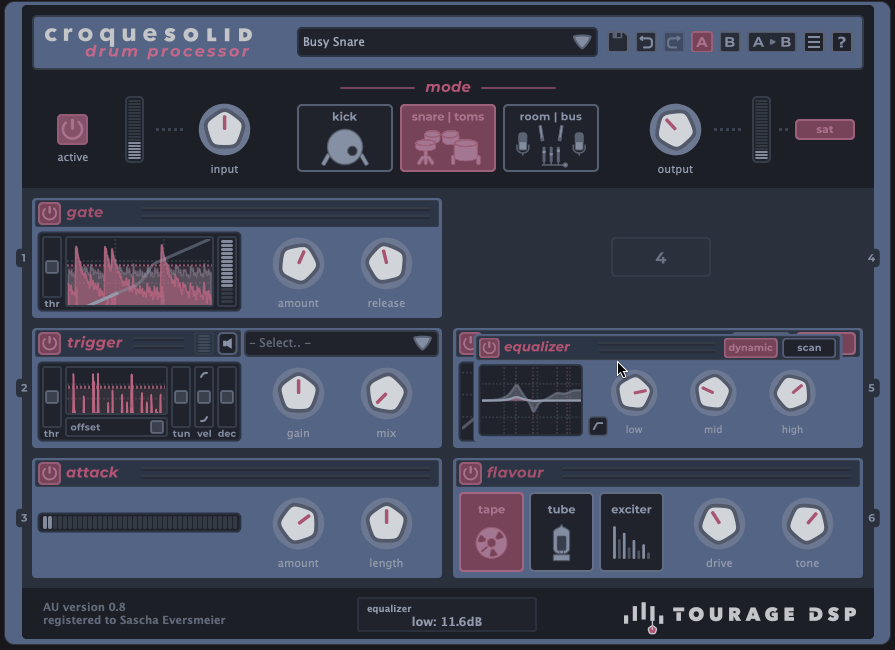The image size is (895, 650).
Task: Click the flavour drive knob
Action: pyautogui.click(x=719, y=524)
